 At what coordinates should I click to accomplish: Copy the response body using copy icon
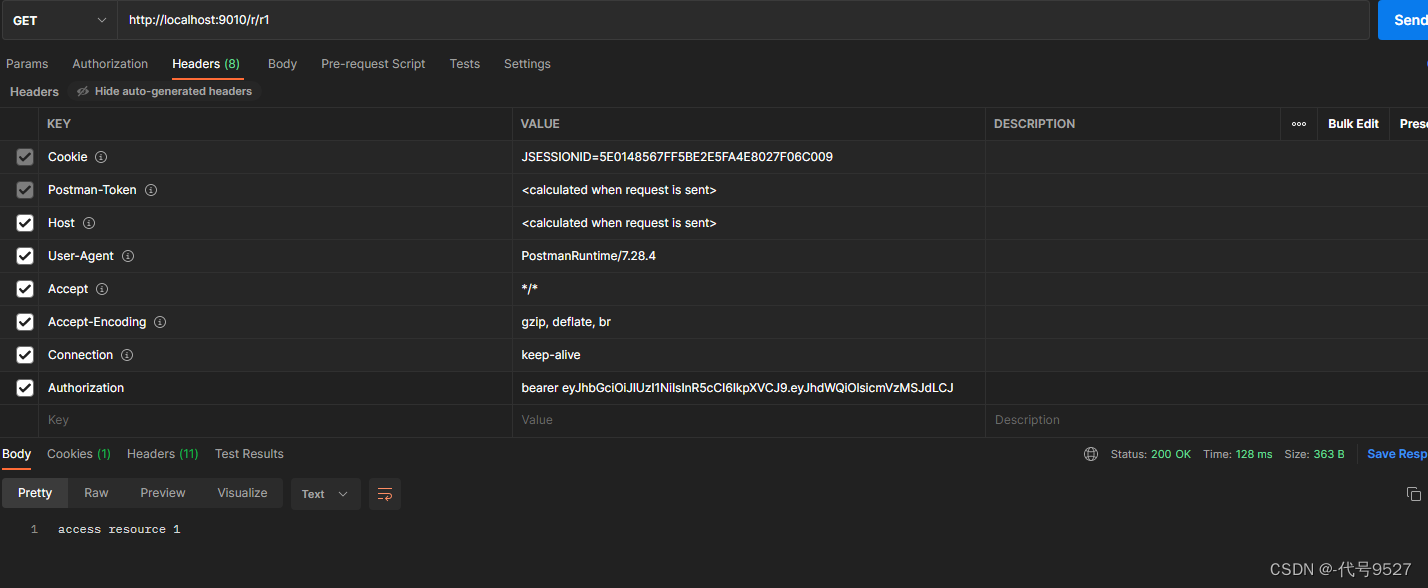(x=1413, y=494)
